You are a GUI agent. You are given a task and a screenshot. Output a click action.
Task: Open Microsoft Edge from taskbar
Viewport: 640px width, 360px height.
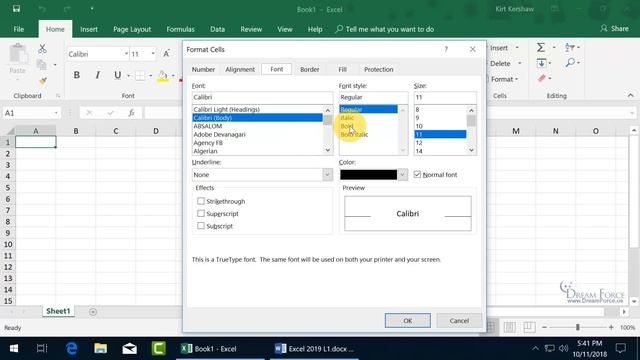(72, 349)
